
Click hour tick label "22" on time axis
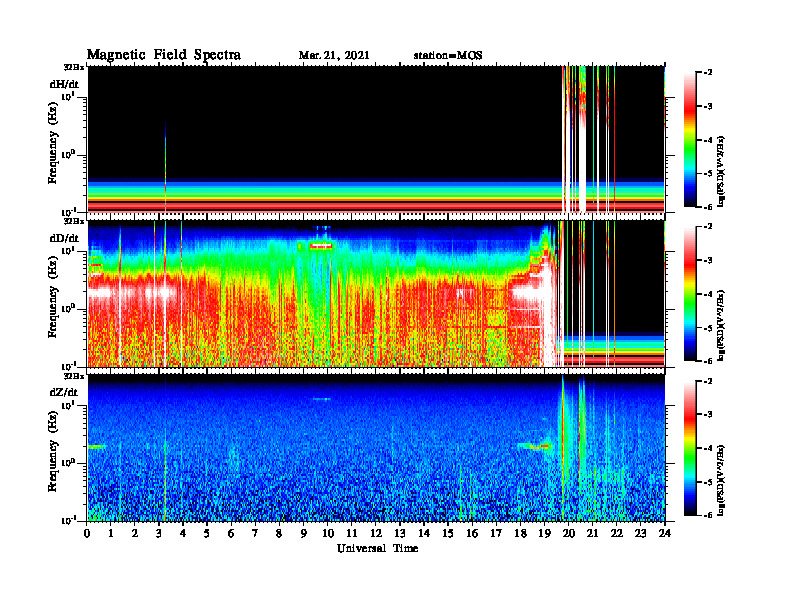[617, 533]
